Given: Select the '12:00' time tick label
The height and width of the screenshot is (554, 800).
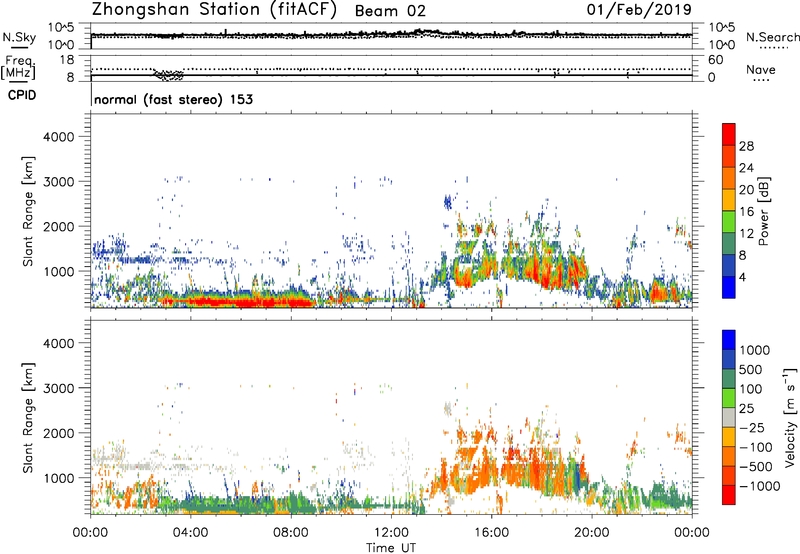Looking at the screenshot, I should pos(391,533).
